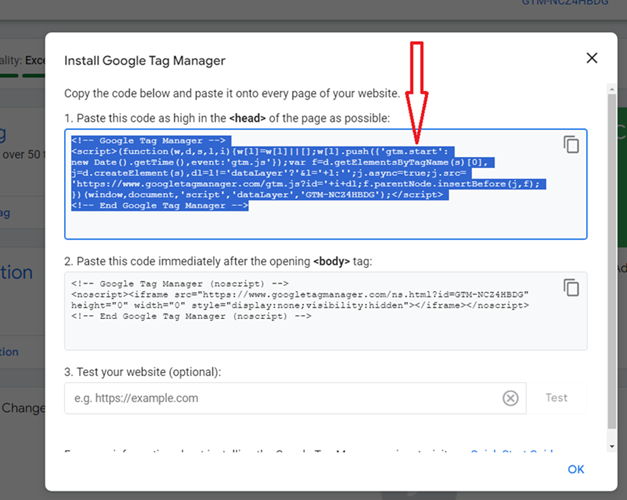Click the scrollbar up arrow in dialog
Image resolution: width=627 pixels, height=500 pixels.
pos(611,88)
